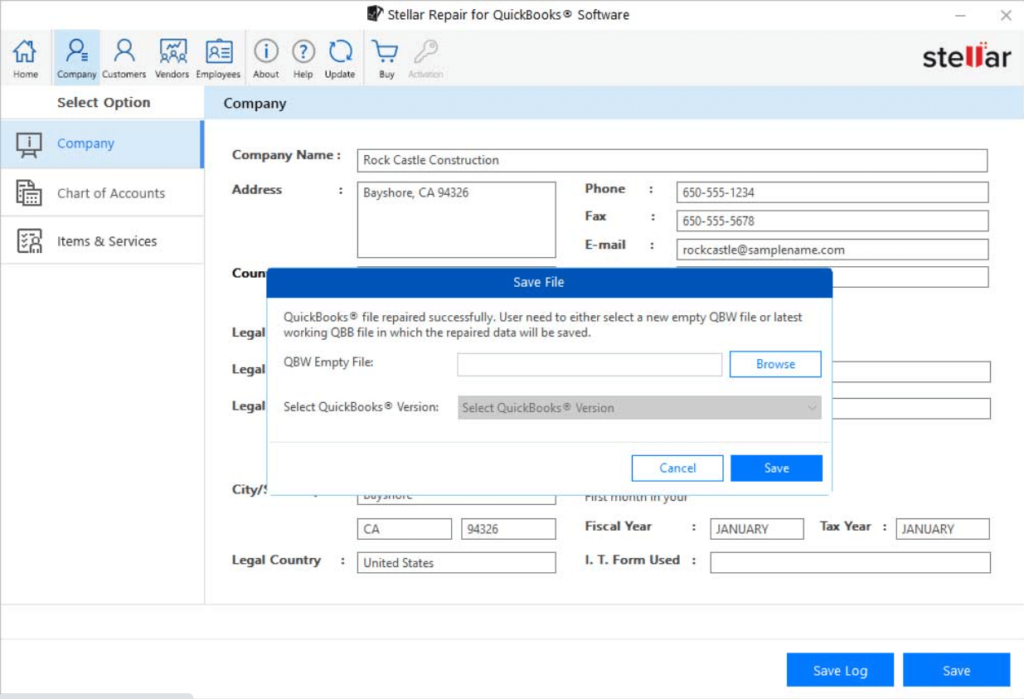The height and width of the screenshot is (699, 1024).
Task: Open the Activation option
Action: pos(425,56)
